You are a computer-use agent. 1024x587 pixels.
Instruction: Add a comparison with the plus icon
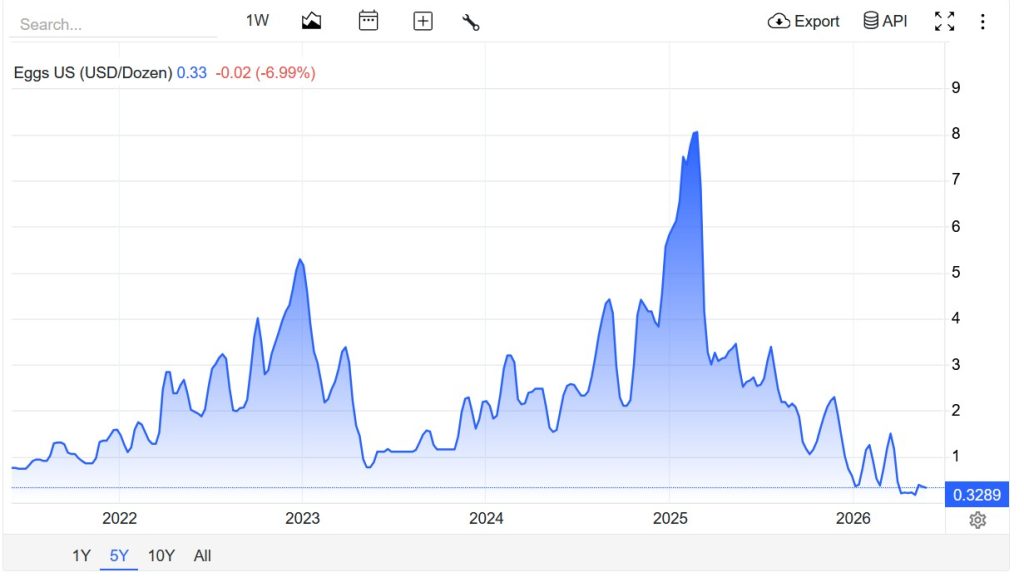[x=423, y=22]
